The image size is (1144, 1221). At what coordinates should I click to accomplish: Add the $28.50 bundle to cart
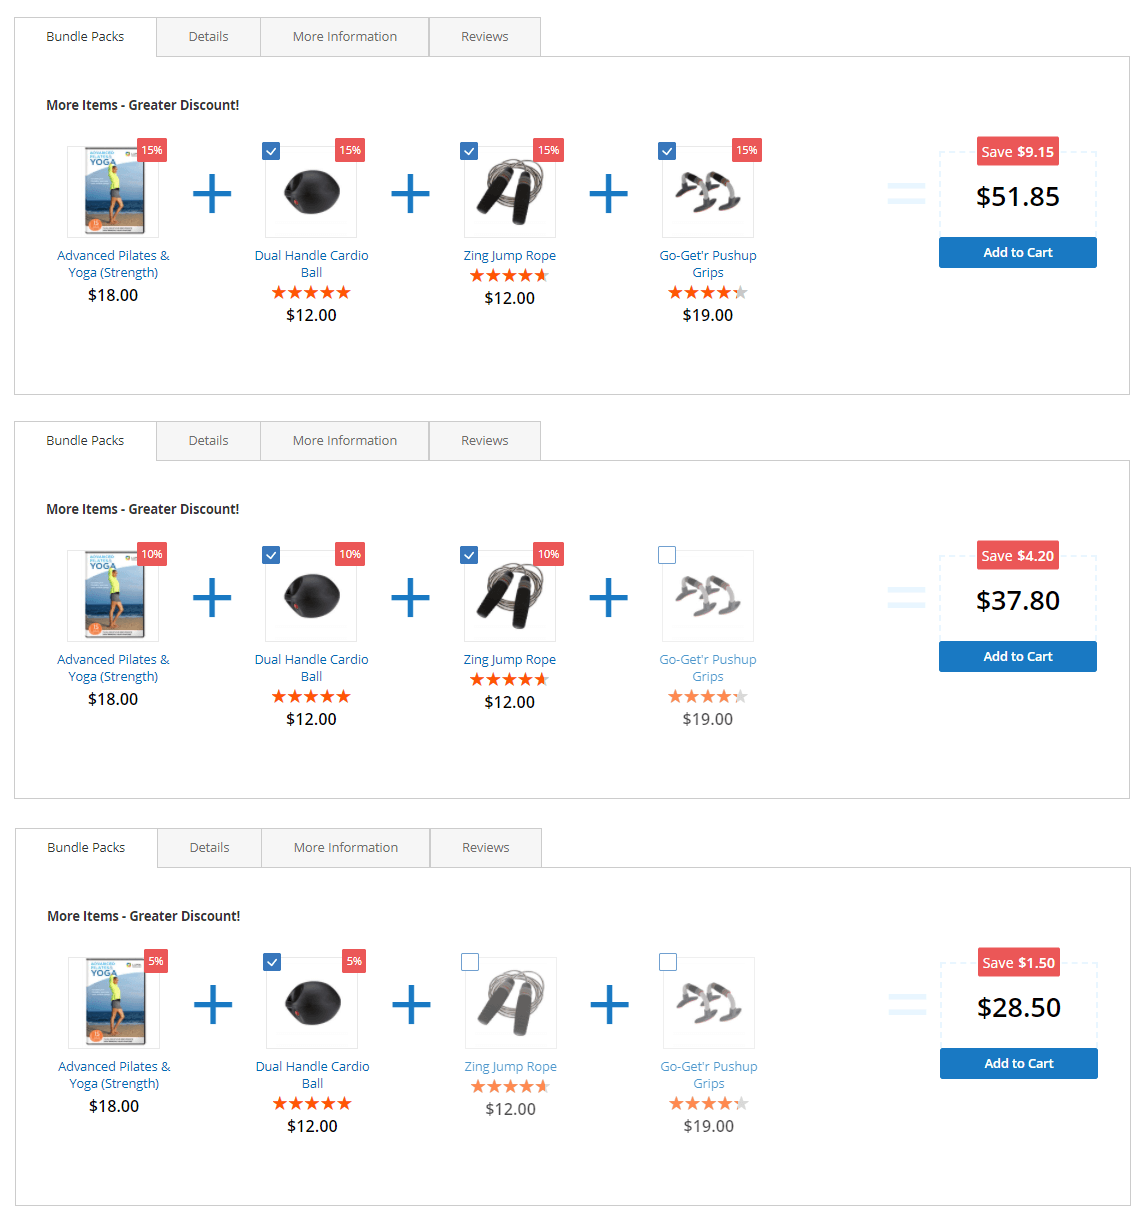[x=1018, y=1064]
